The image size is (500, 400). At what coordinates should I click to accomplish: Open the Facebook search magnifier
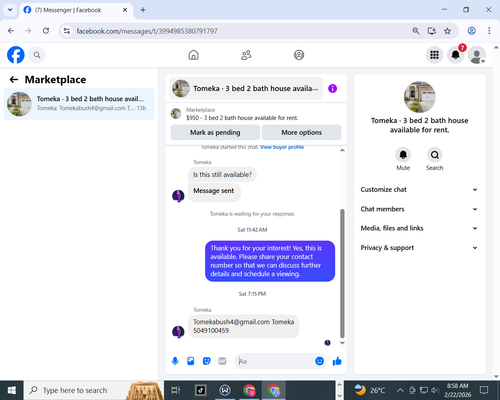pyautogui.click(x=37, y=55)
